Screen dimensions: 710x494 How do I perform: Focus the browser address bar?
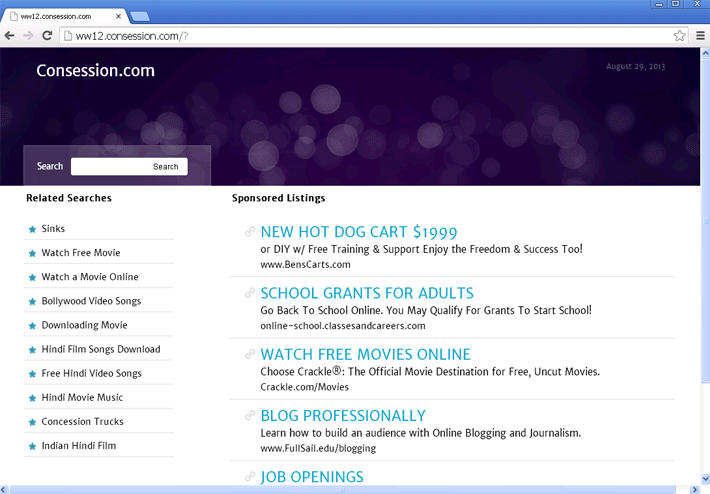pyautogui.click(x=360, y=36)
